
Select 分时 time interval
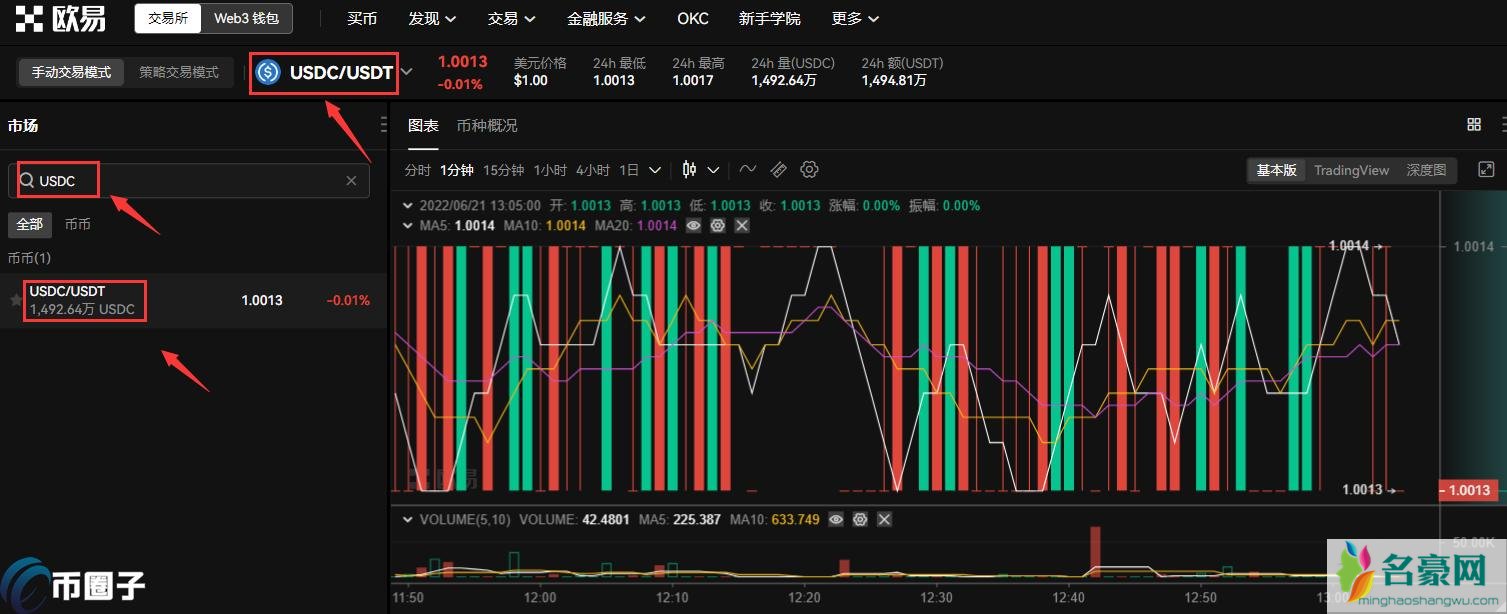(418, 170)
